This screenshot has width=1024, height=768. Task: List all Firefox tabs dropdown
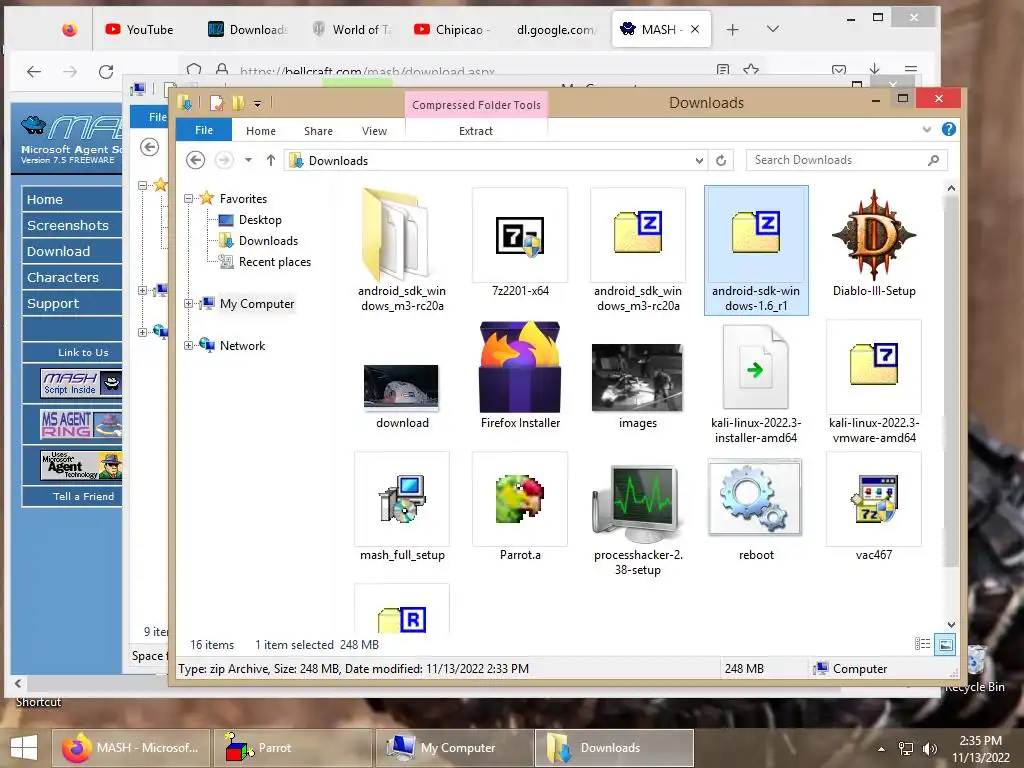[773, 29]
